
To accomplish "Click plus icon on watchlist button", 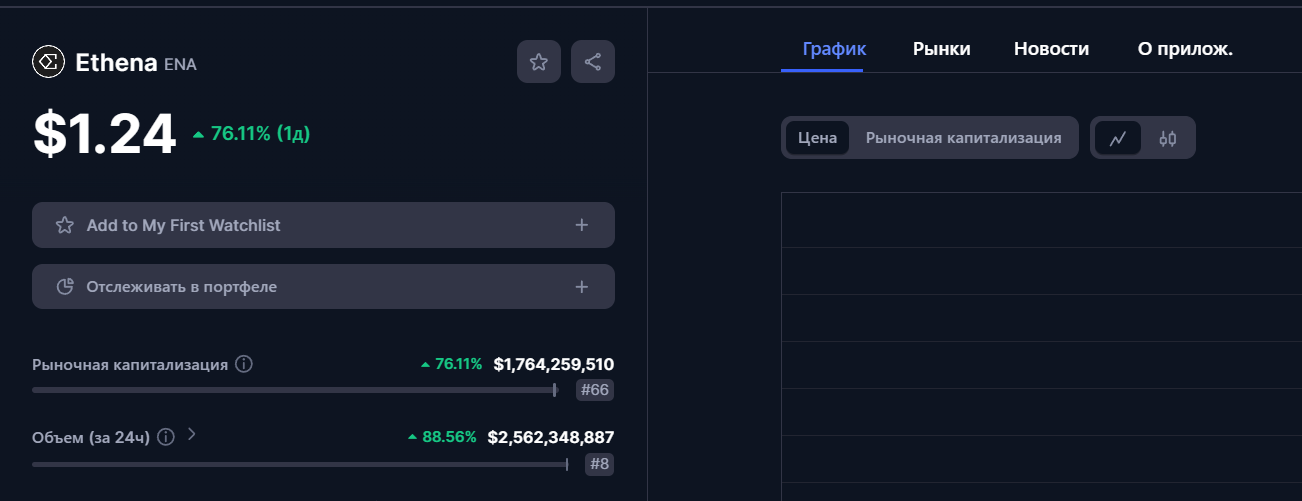I will (x=582, y=225).
